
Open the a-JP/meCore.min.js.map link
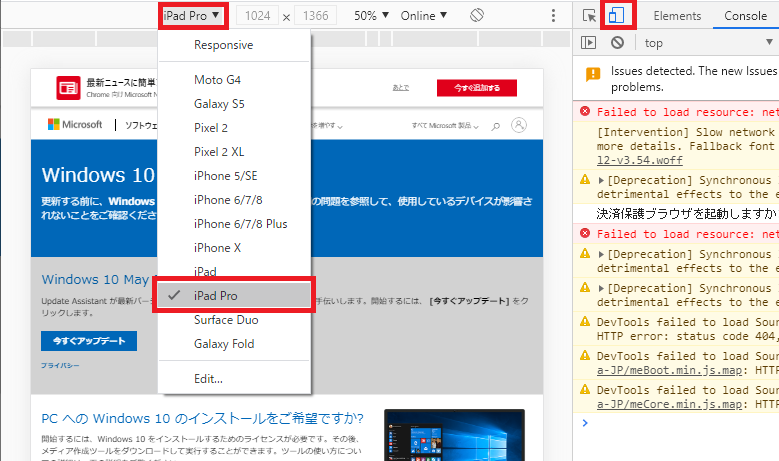tap(669, 404)
